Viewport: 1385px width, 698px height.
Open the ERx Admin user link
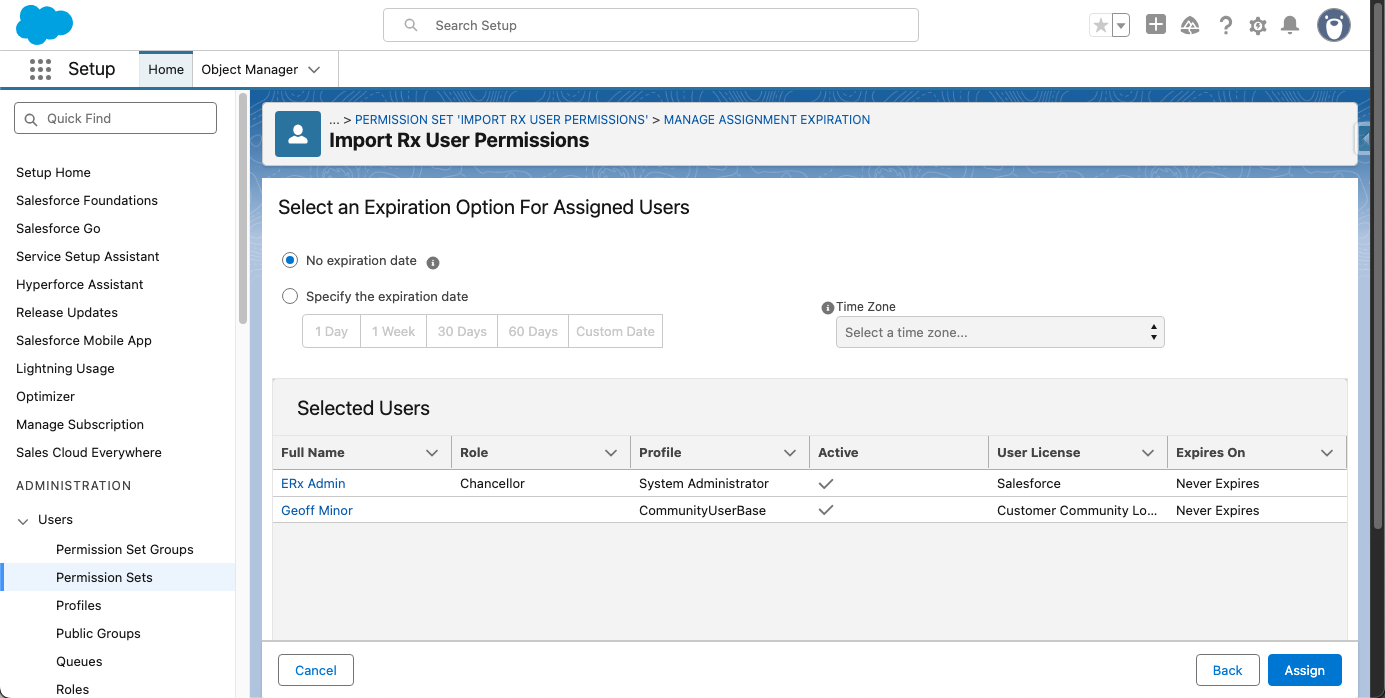[x=313, y=483]
